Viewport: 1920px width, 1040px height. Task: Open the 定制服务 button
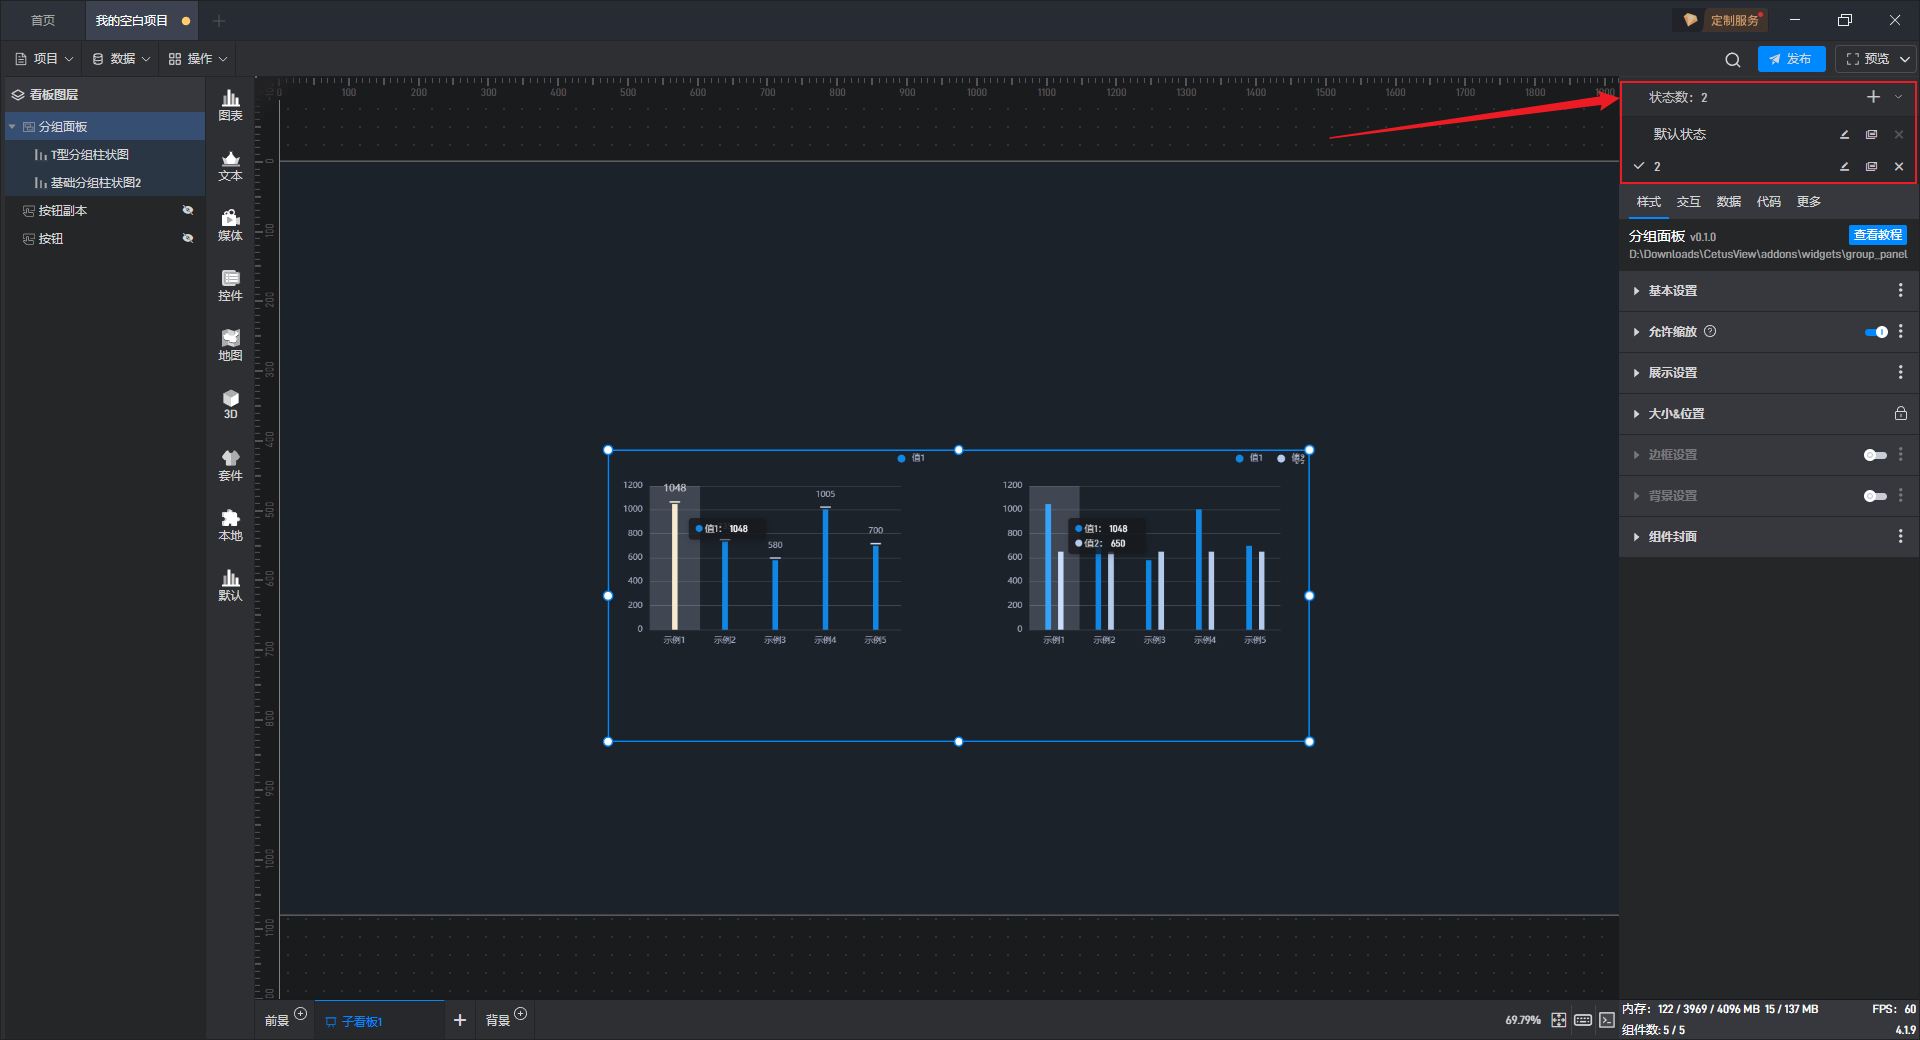1720,20
